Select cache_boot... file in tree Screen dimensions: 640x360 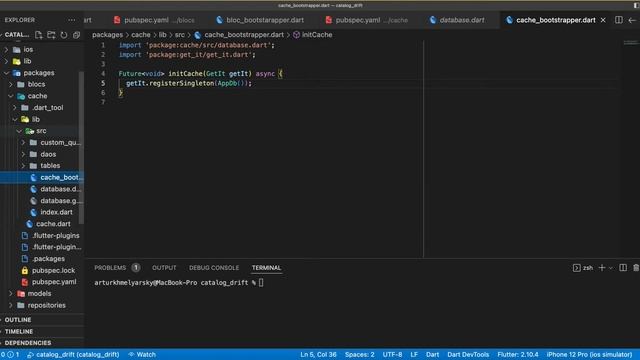[56, 177]
